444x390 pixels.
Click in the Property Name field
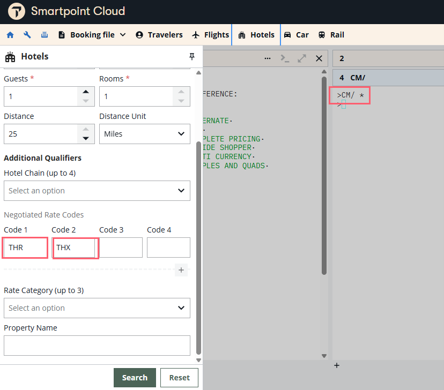[x=97, y=345]
